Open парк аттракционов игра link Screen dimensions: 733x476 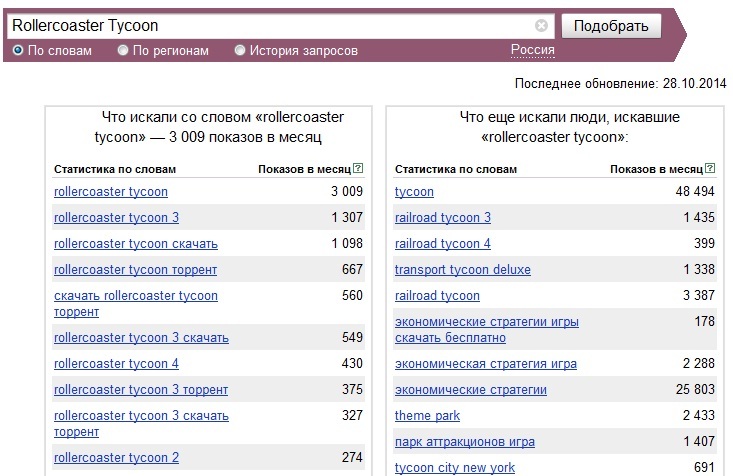click(465, 442)
